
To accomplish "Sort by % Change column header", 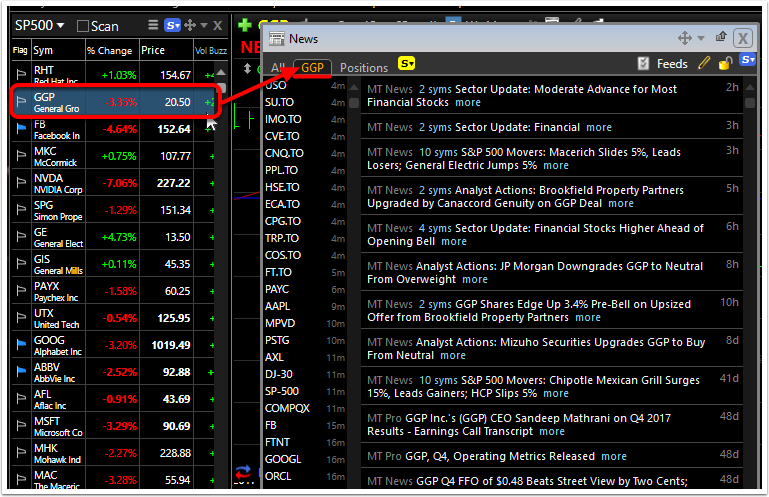I will (109, 51).
